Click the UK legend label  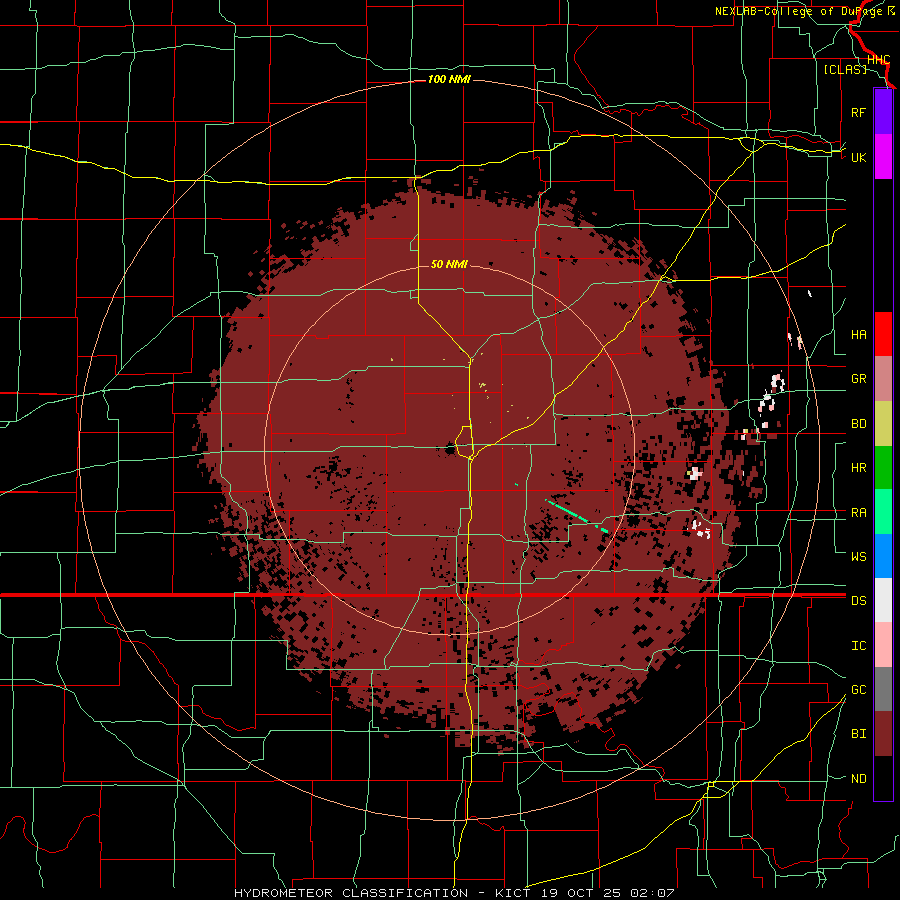(858, 157)
